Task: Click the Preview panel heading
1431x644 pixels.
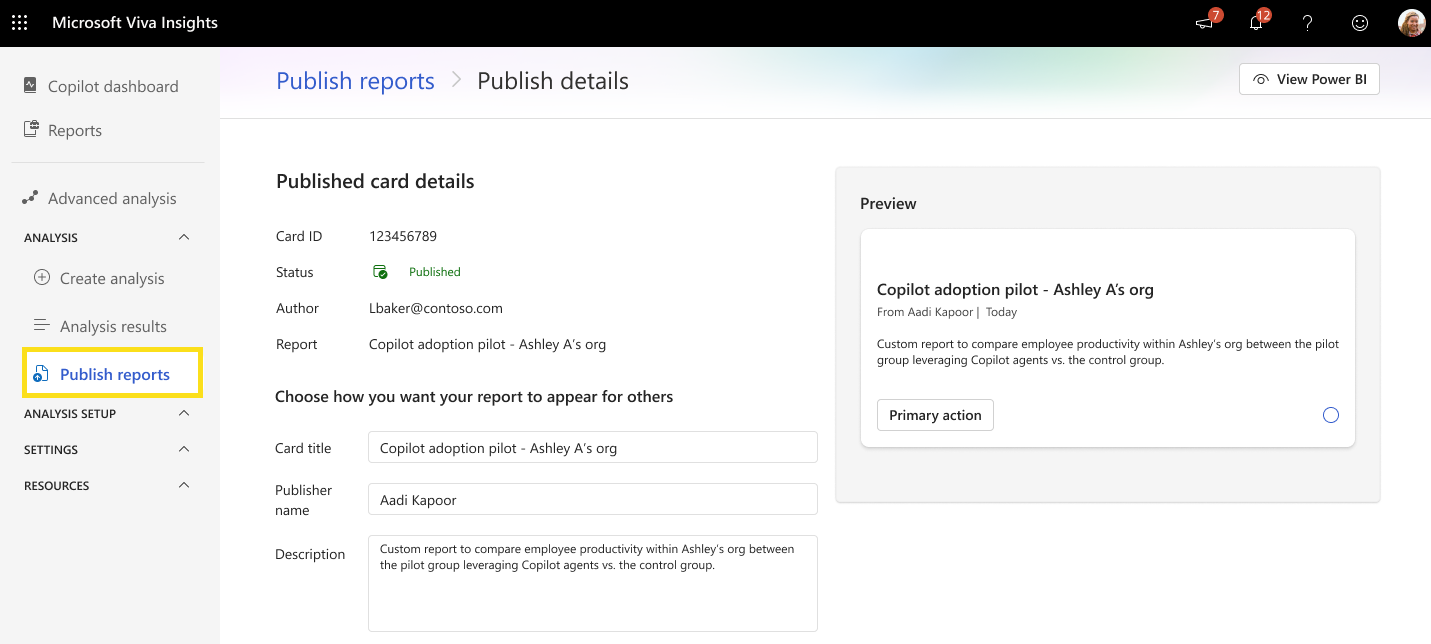Action: [x=888, y=203]
